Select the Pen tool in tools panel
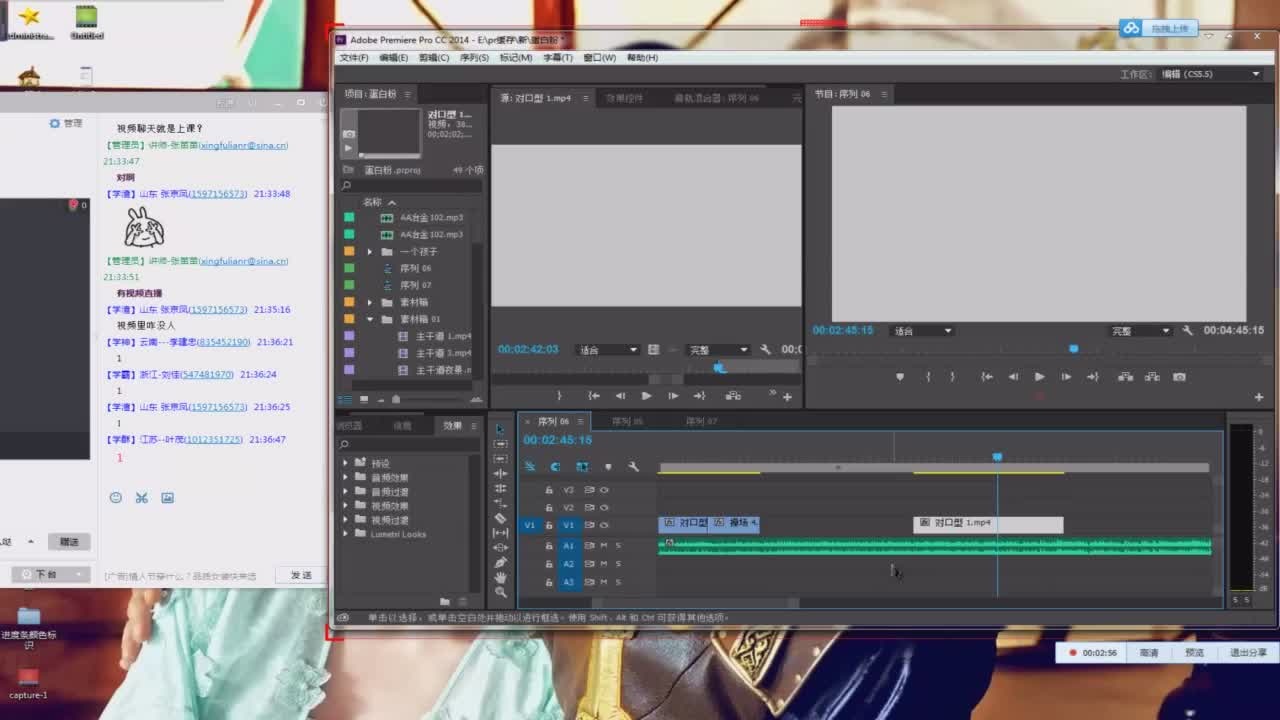This screenshot has width=1280, height=720. (x=500, y=562)
